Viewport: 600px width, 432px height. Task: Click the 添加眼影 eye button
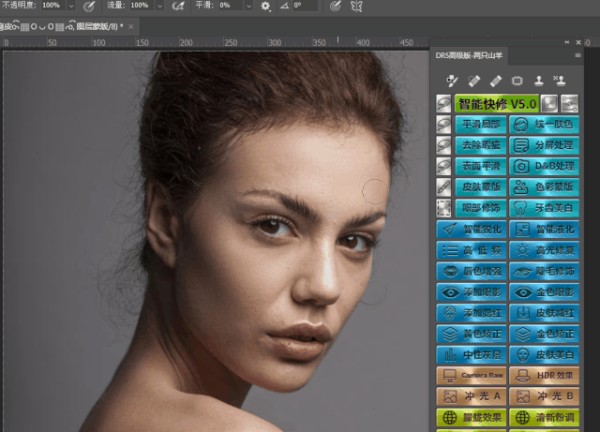[x=471, y=292]
